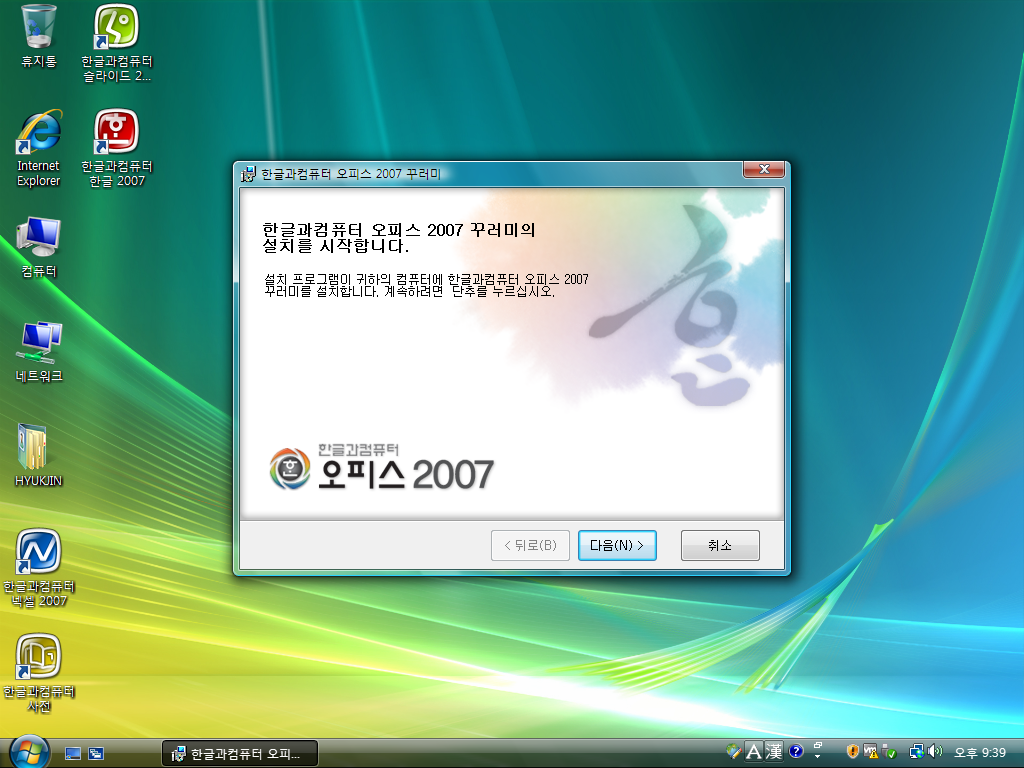Image resolution: width=1024 pixels, height=768 pixels.
Task: Open the Windows Start orb
Action: click(29, 752)
